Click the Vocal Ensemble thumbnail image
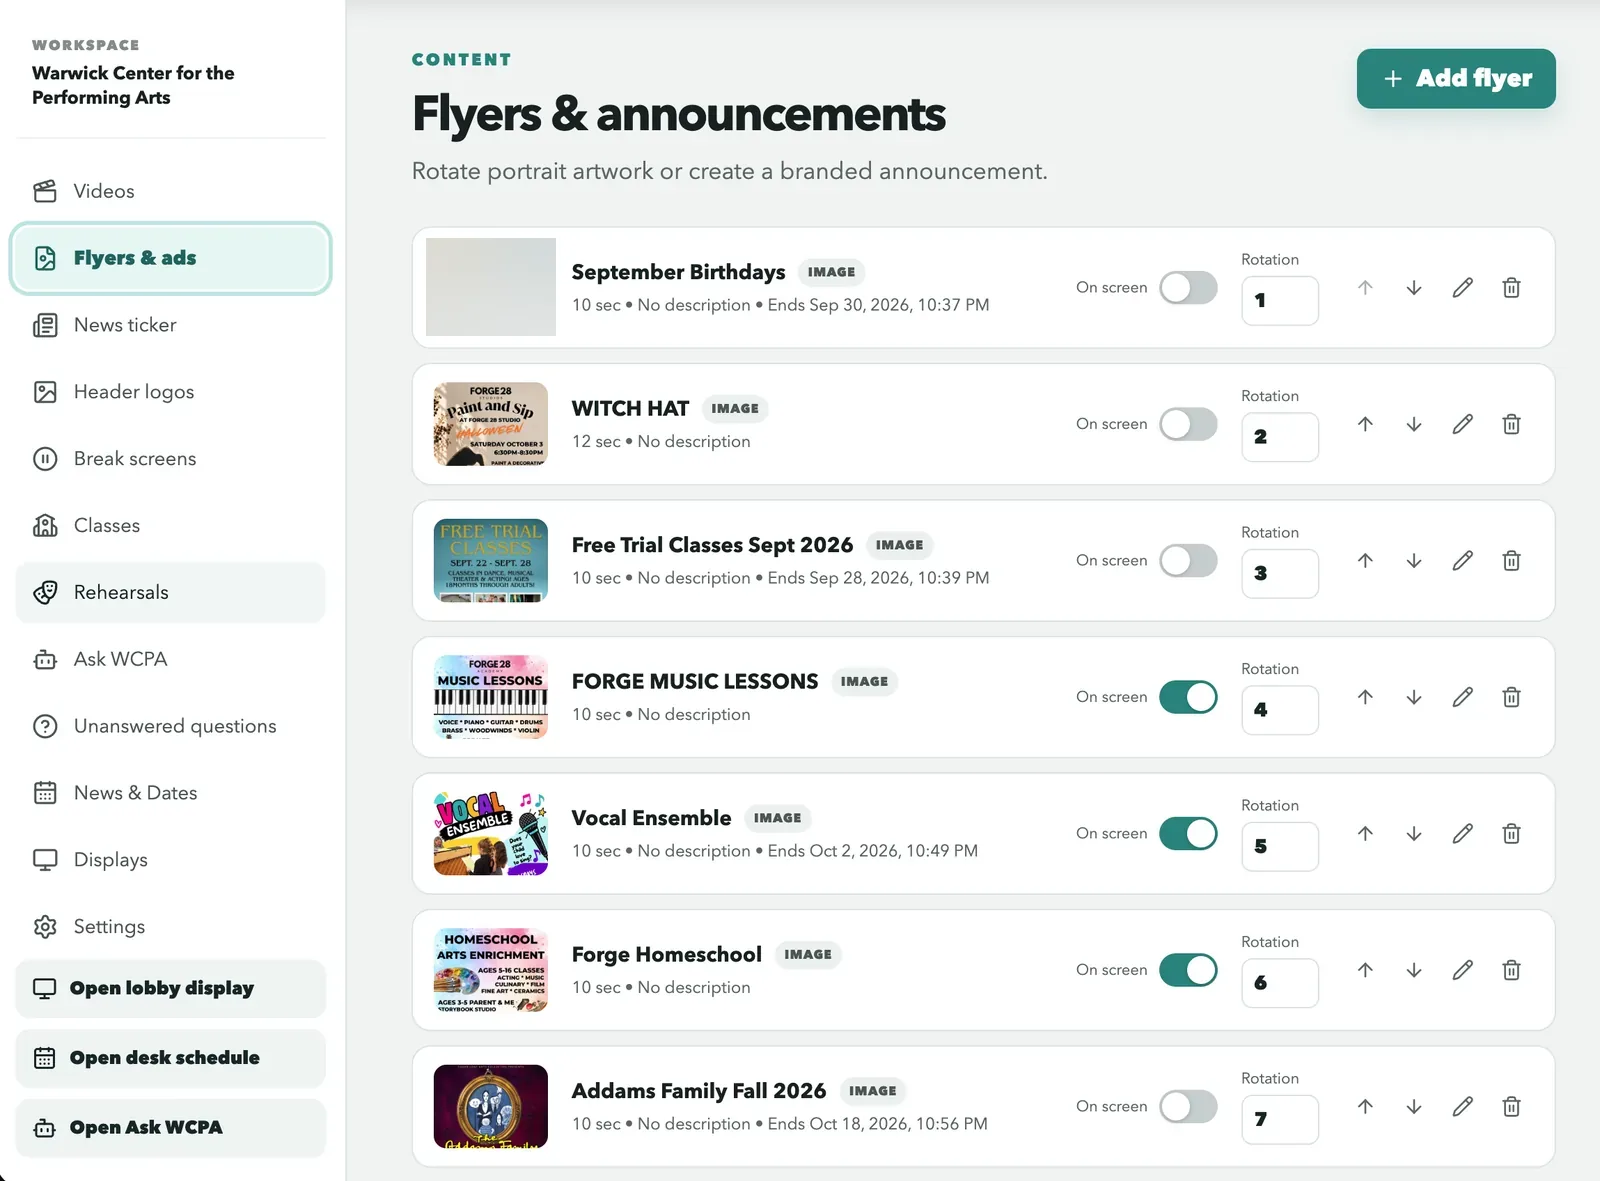 pyautogui.click(x=491, y=834)
